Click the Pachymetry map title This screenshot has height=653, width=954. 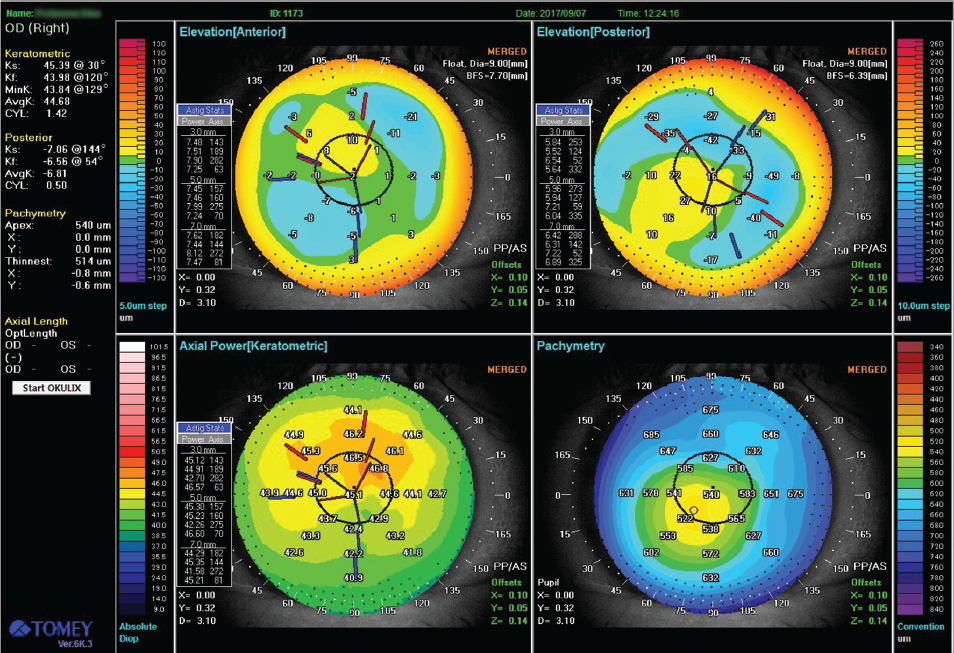(570, 346)
